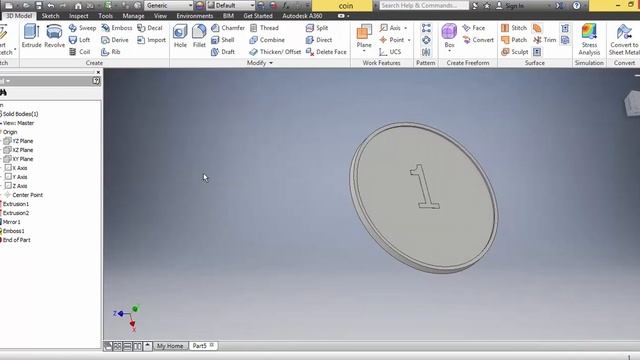Select Extrusion1 feature in browser

pos(15,204)
